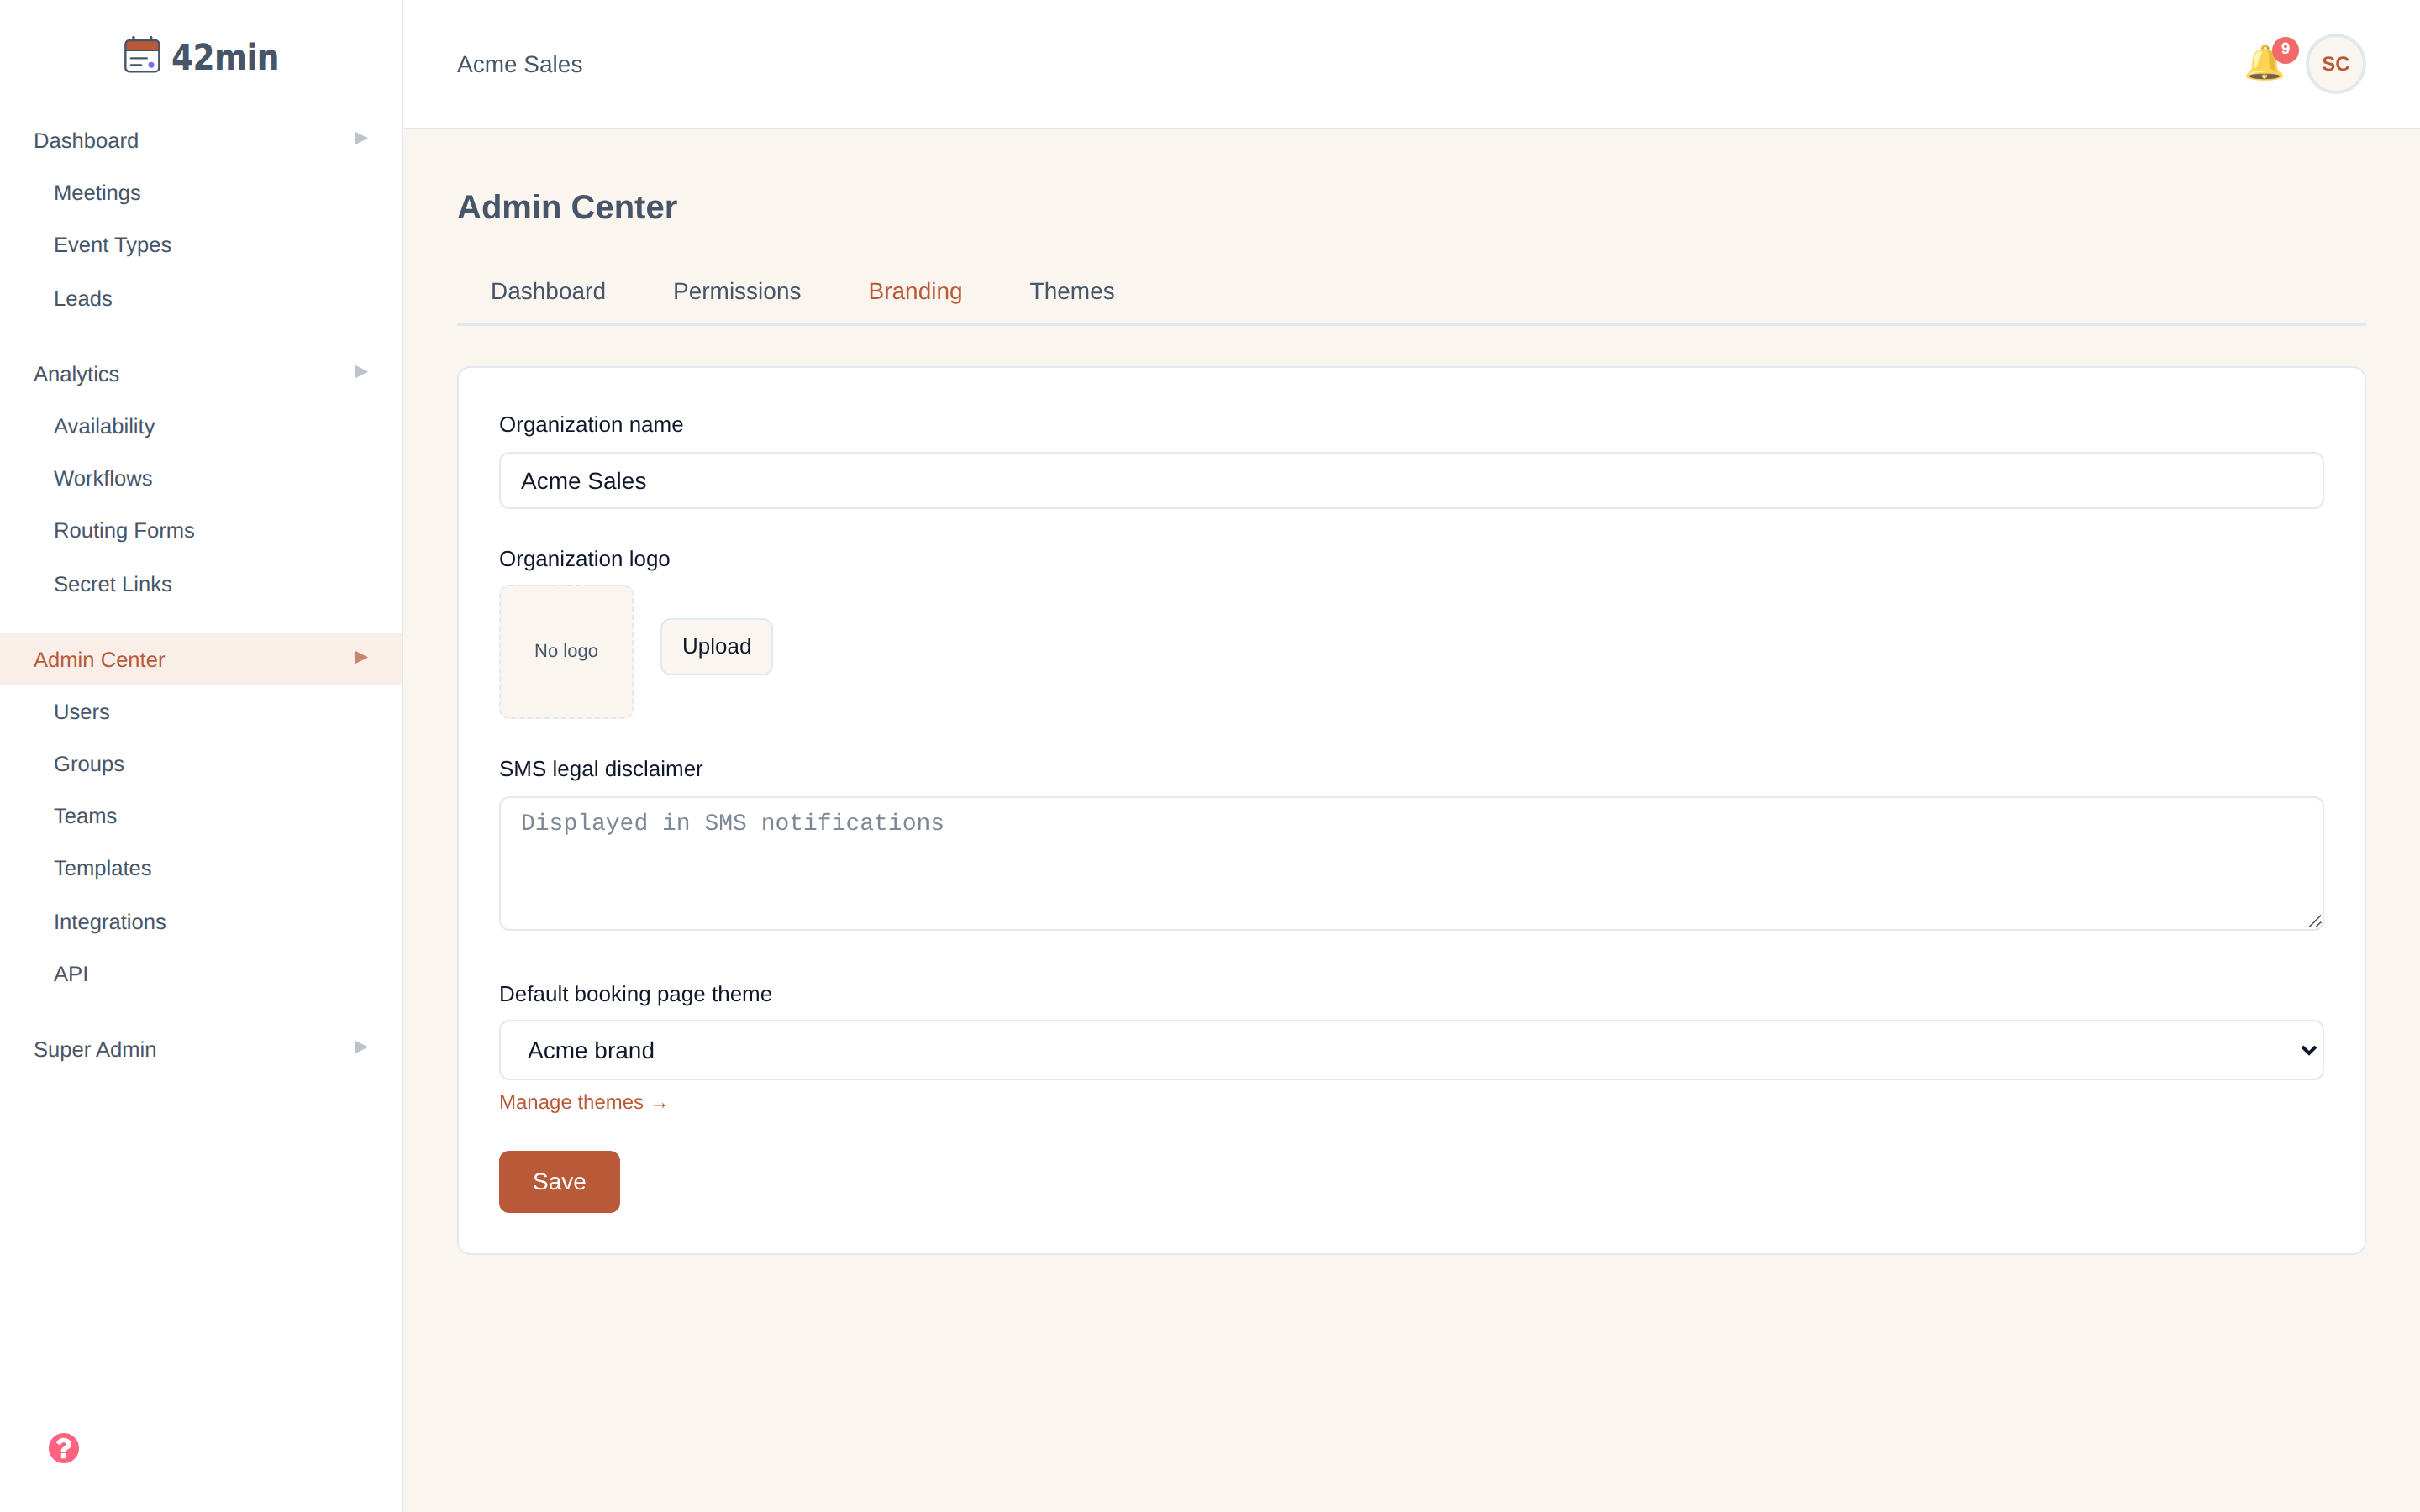Viewport: 2420px width, 1512px height.
Task: Click the Save button
Action: 559,1181
